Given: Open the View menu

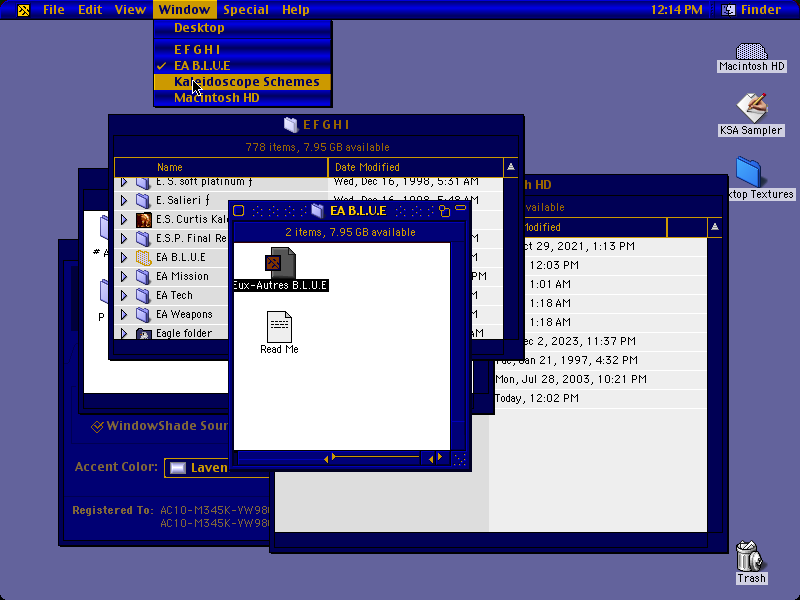Looking at the screenshot, I should (130, 10).
